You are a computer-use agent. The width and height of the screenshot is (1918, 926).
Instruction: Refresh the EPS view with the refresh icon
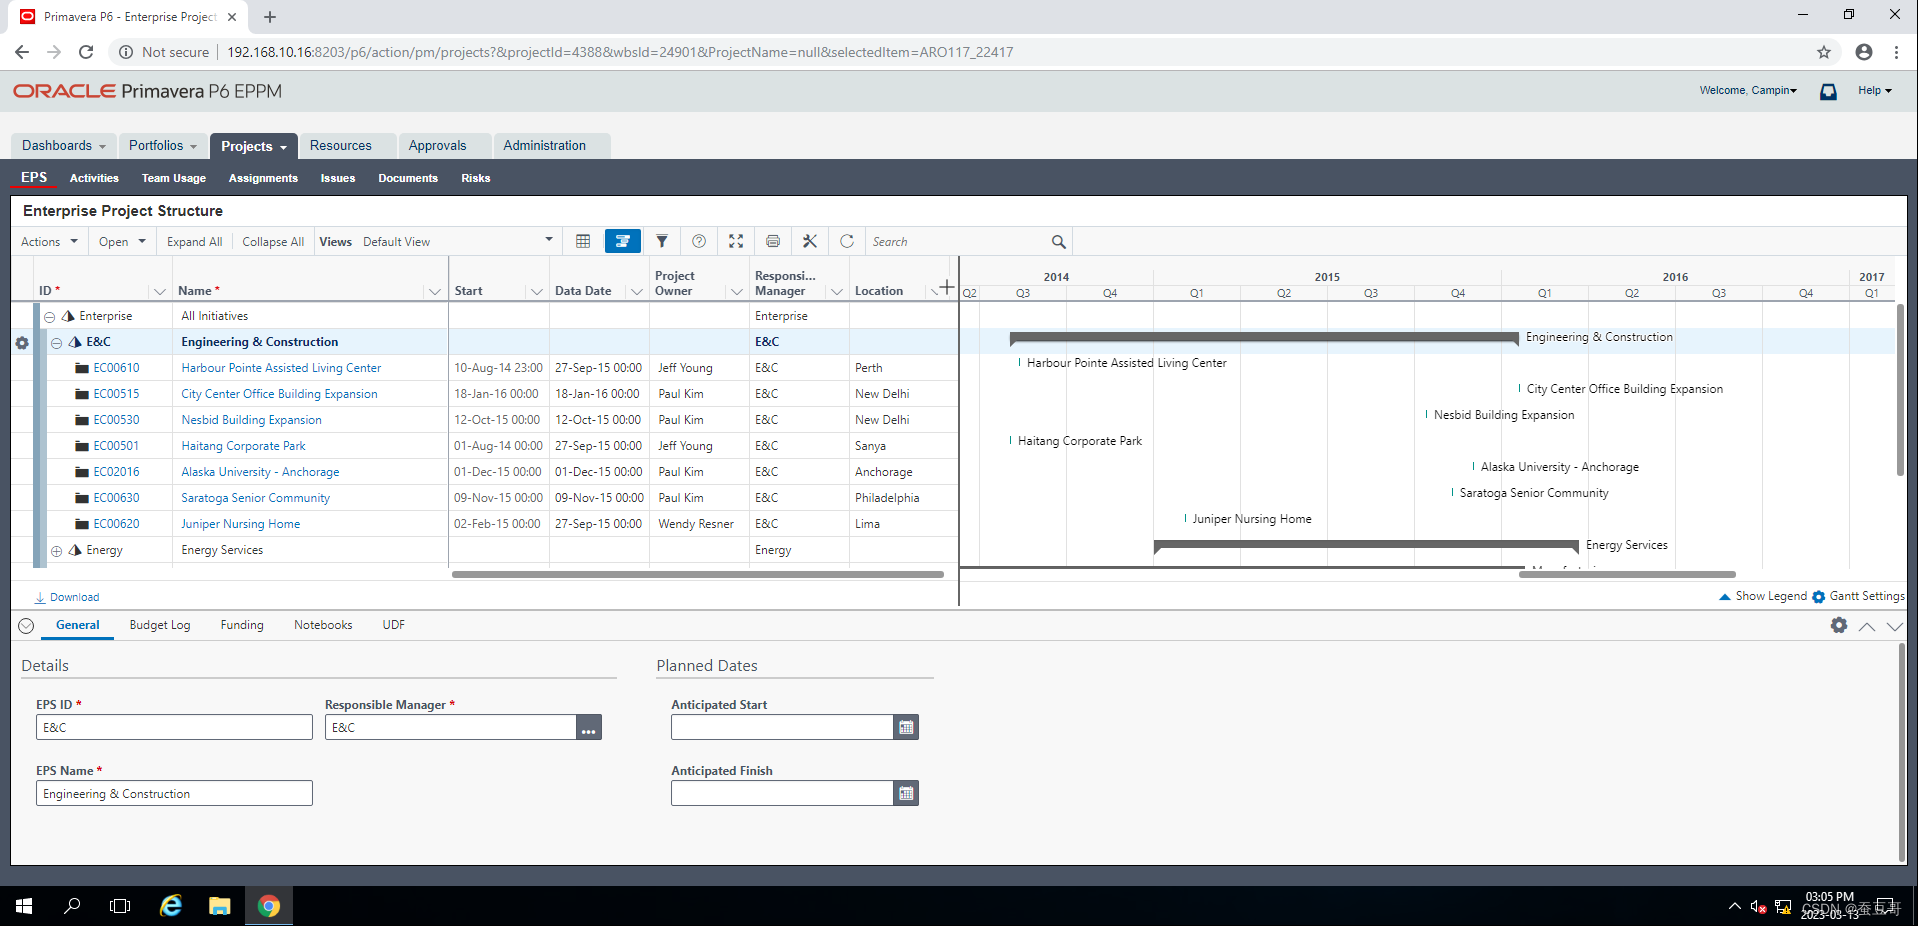847,241
